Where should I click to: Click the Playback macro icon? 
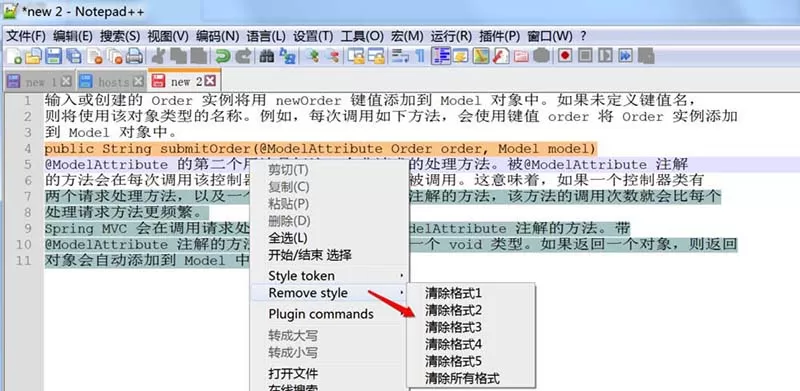[x=605, y=56]
